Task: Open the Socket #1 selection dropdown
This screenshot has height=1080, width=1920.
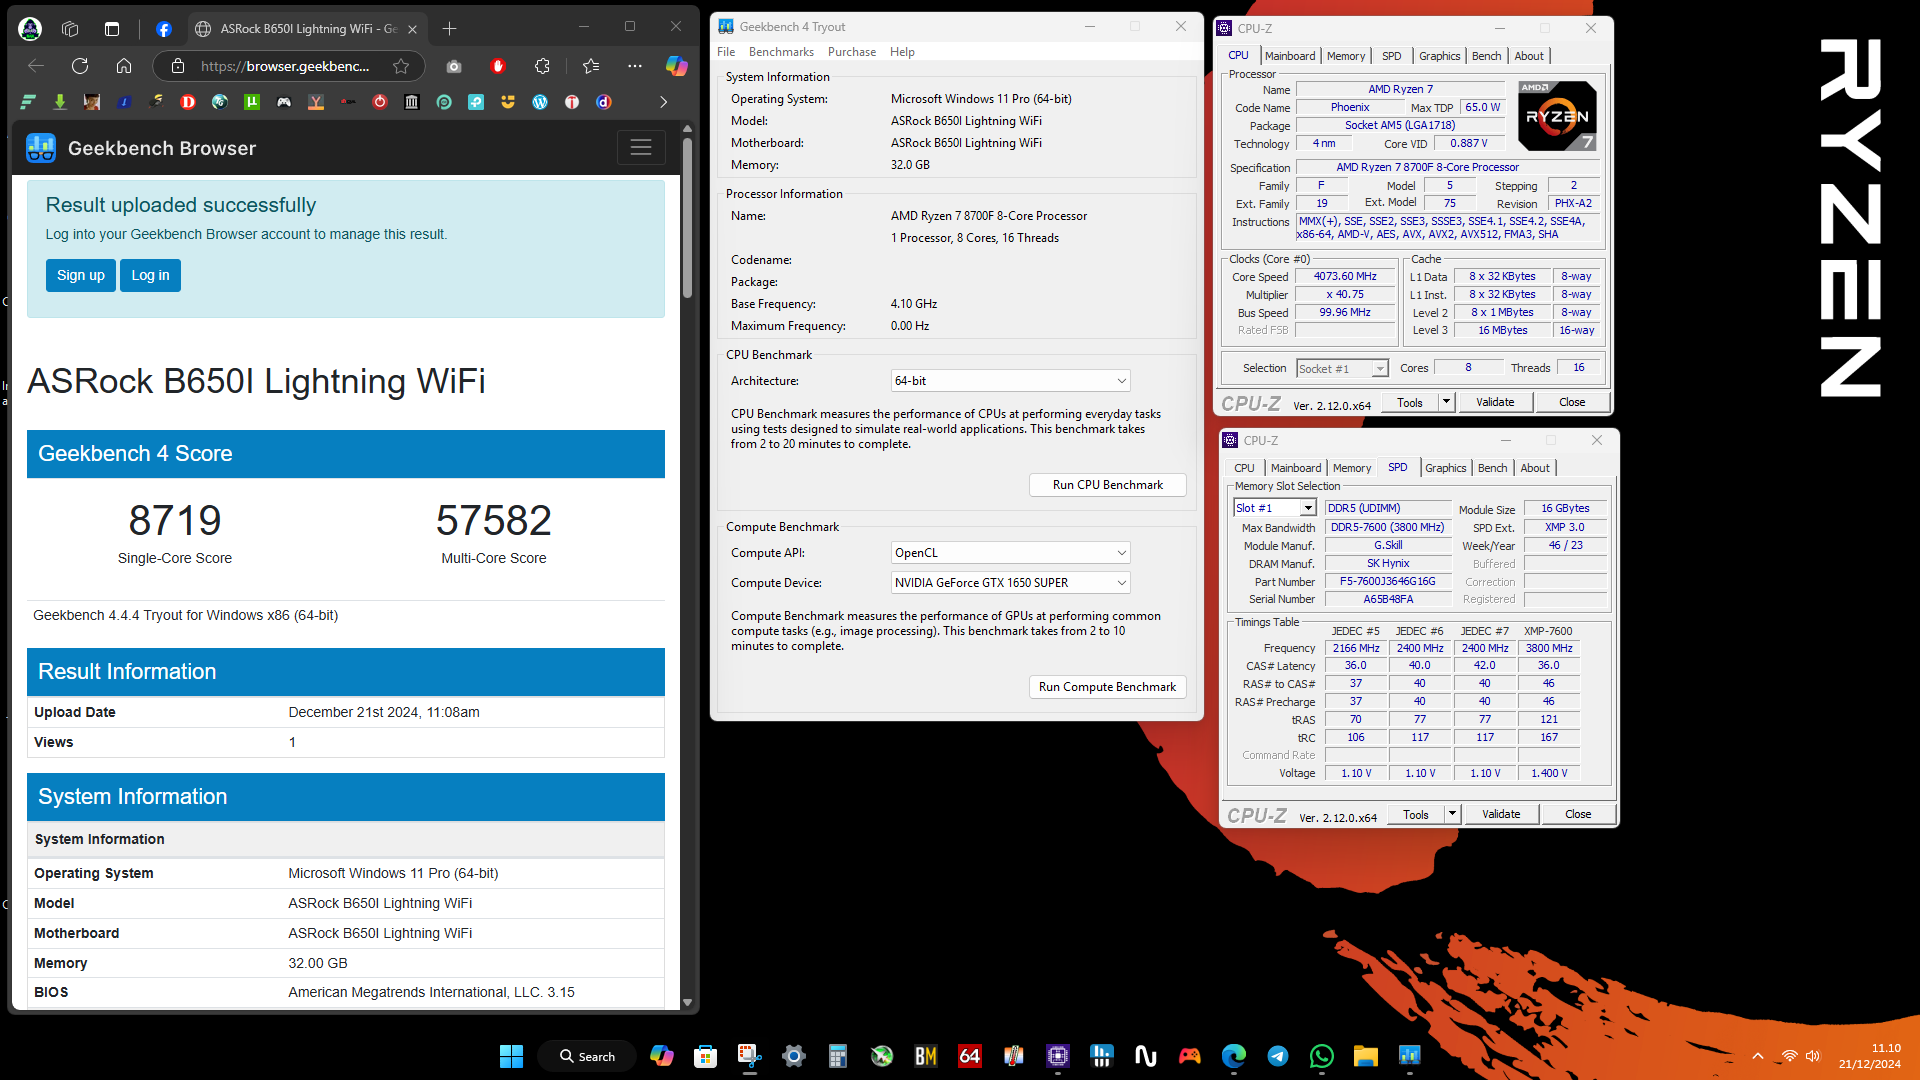Action: [x=1342, y=369]
